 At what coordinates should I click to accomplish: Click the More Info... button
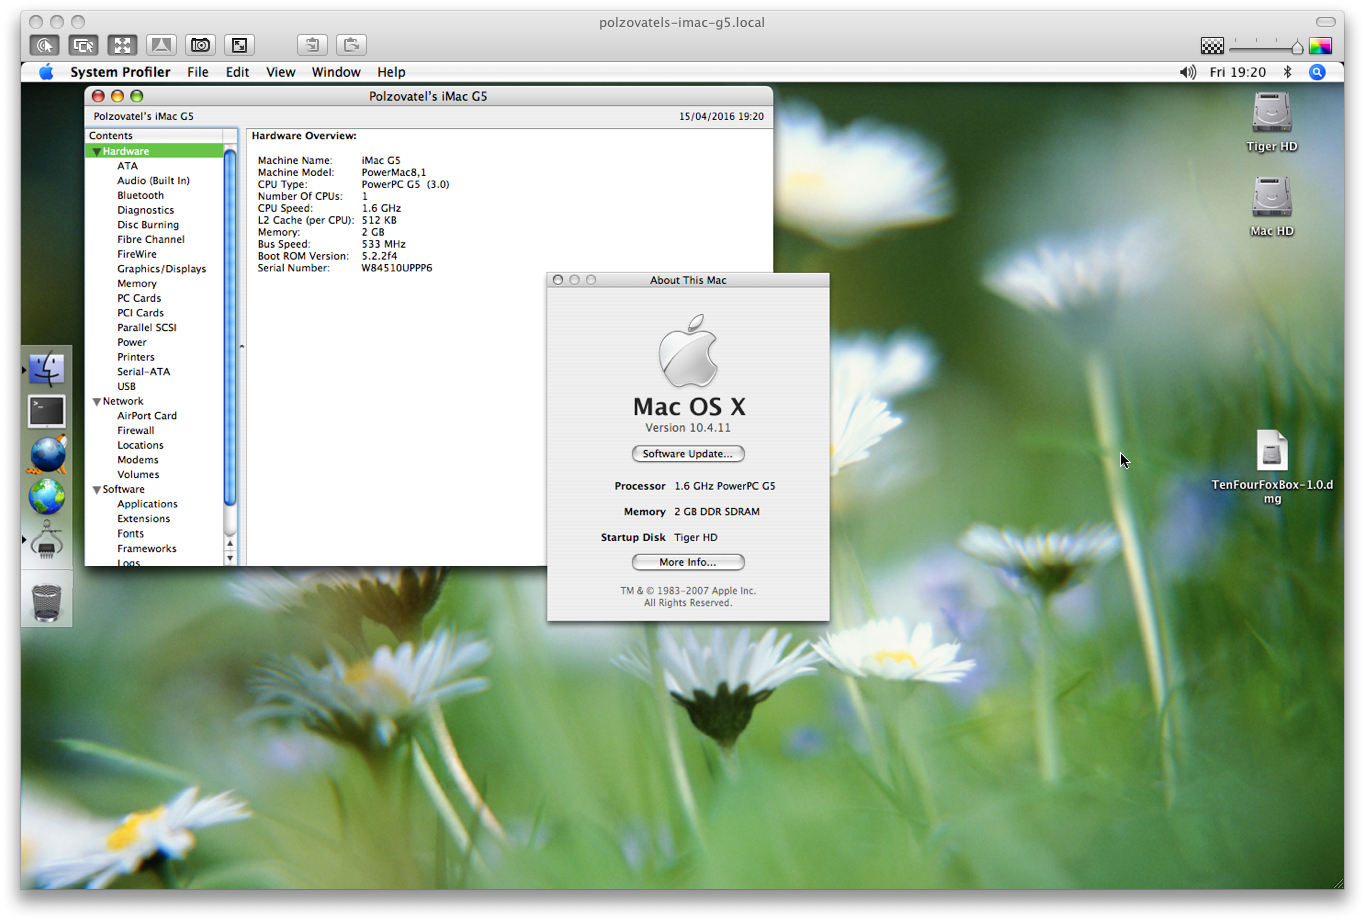coord(688,562)
